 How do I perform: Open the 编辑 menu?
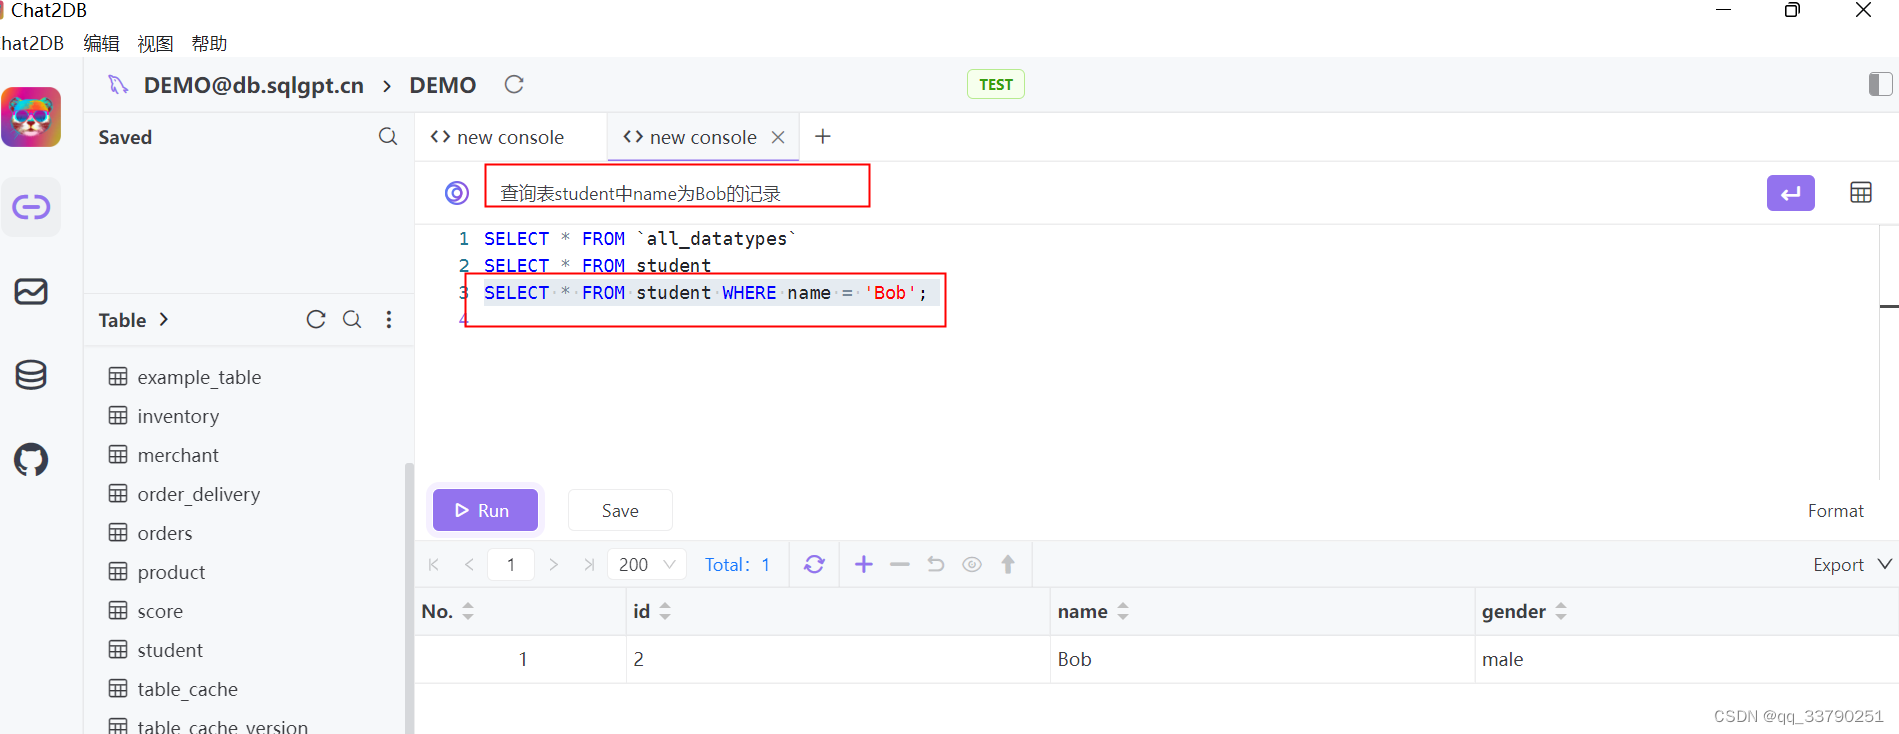(x=101, y=44)
